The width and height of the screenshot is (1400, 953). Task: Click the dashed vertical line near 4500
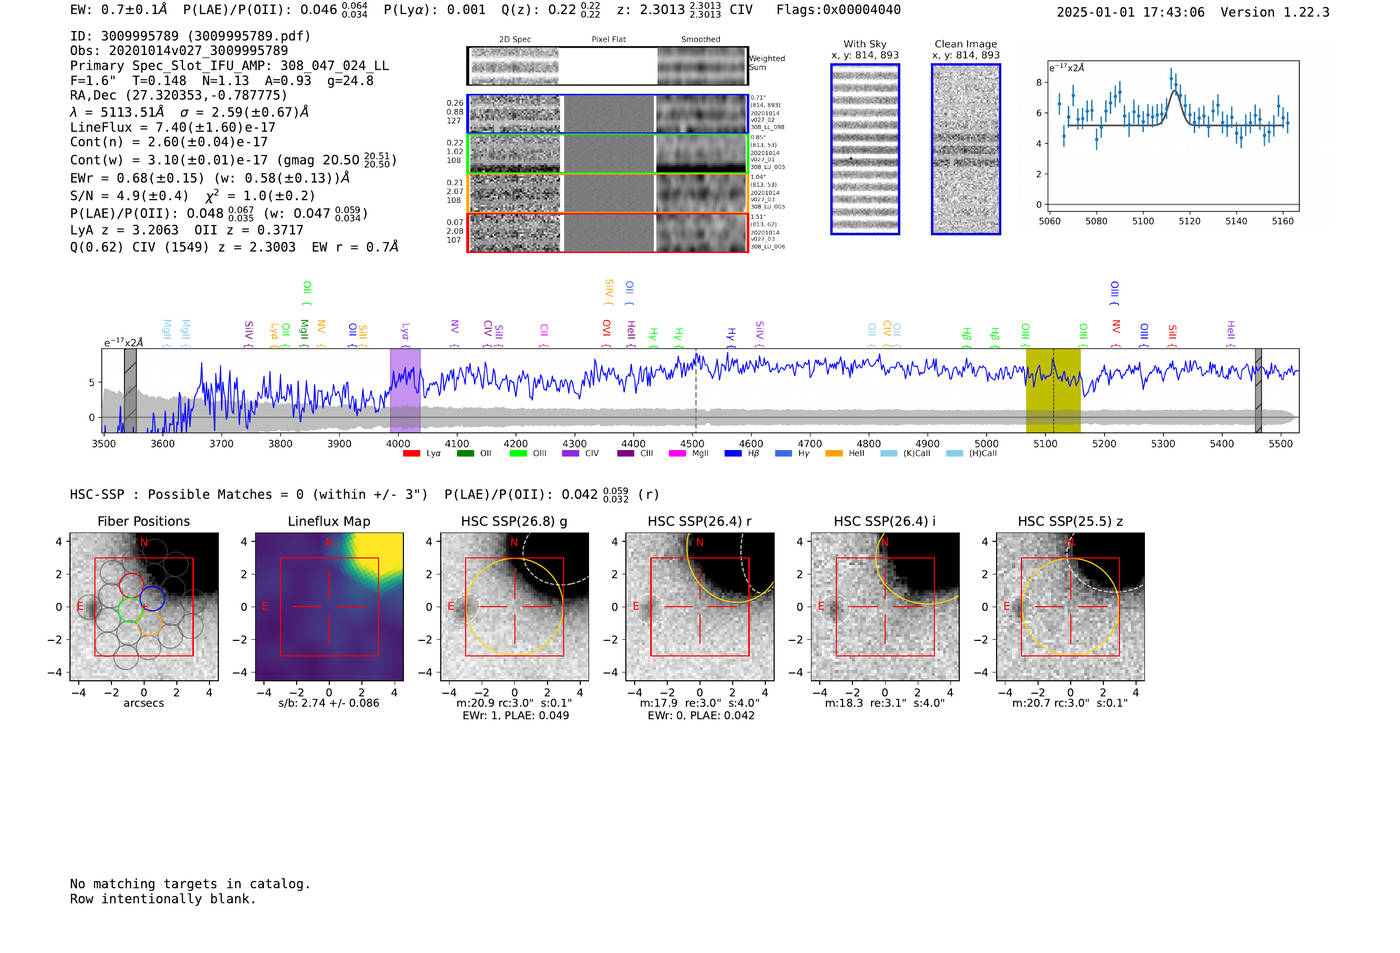point(696,390)
